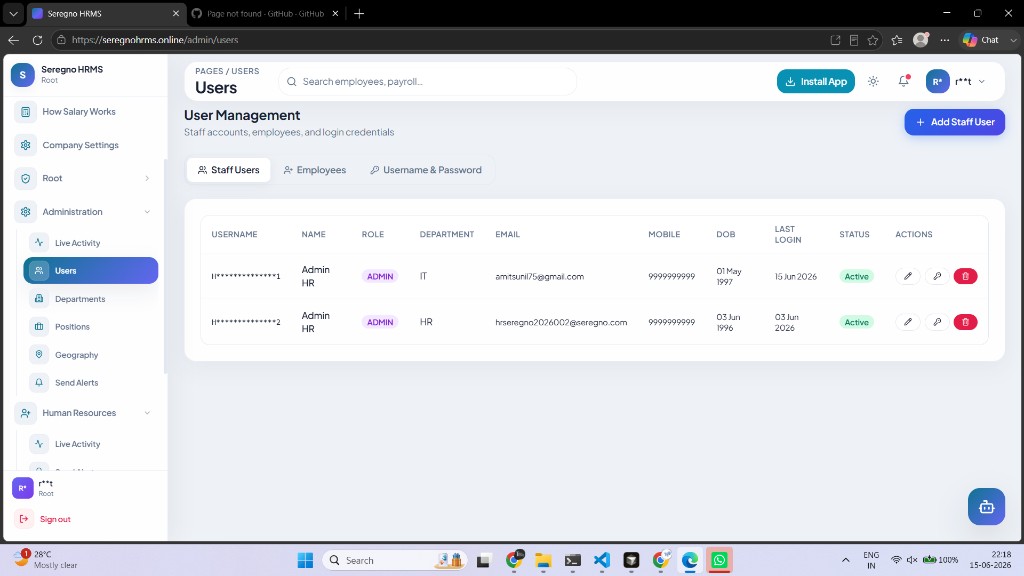This screenshot has height=576, width=1024.
Task: Open the browser favorites list icon
Action: click(x=897, y=40)
